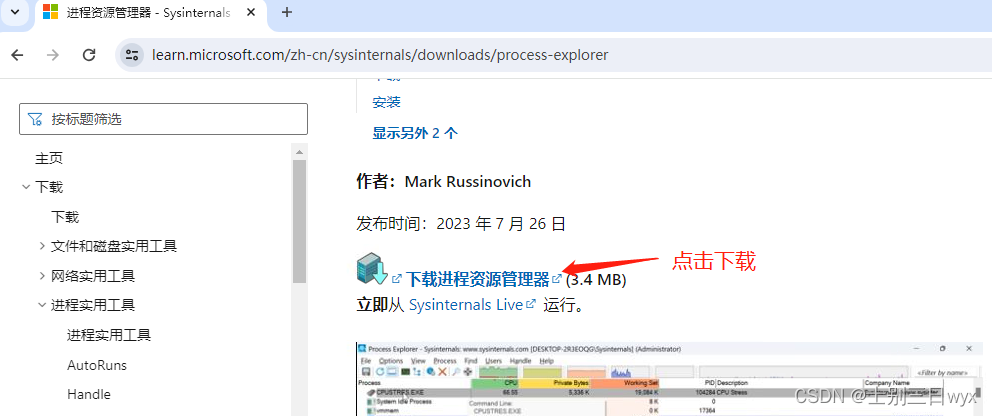Click the author name Mark Russinovich

click(468, 182)
